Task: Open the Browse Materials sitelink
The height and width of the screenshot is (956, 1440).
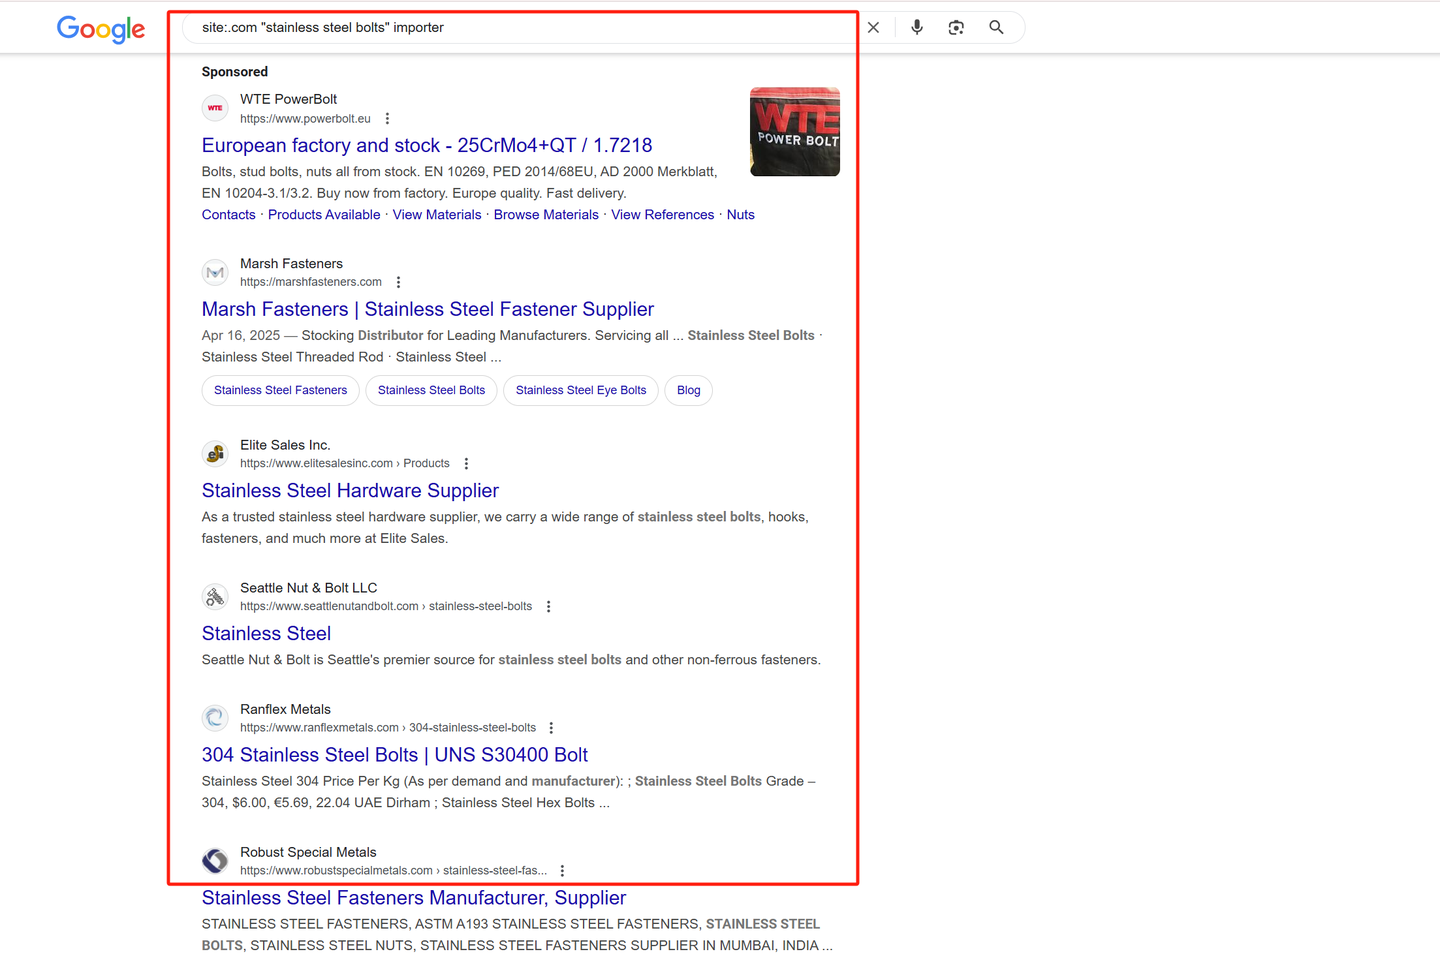Action: click(546, 215)
